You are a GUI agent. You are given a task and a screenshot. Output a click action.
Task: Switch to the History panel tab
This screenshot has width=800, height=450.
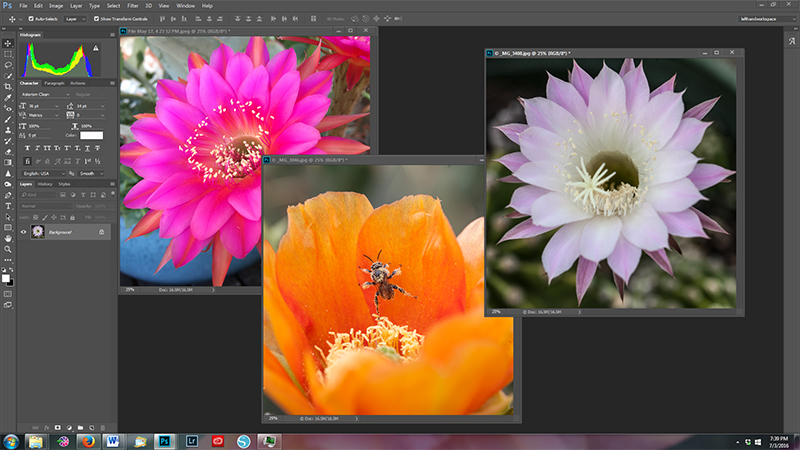click(44, 184)
